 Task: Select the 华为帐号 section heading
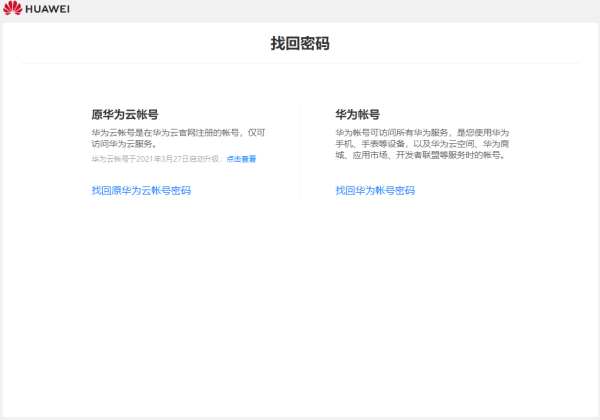click(x=357, y=115)
